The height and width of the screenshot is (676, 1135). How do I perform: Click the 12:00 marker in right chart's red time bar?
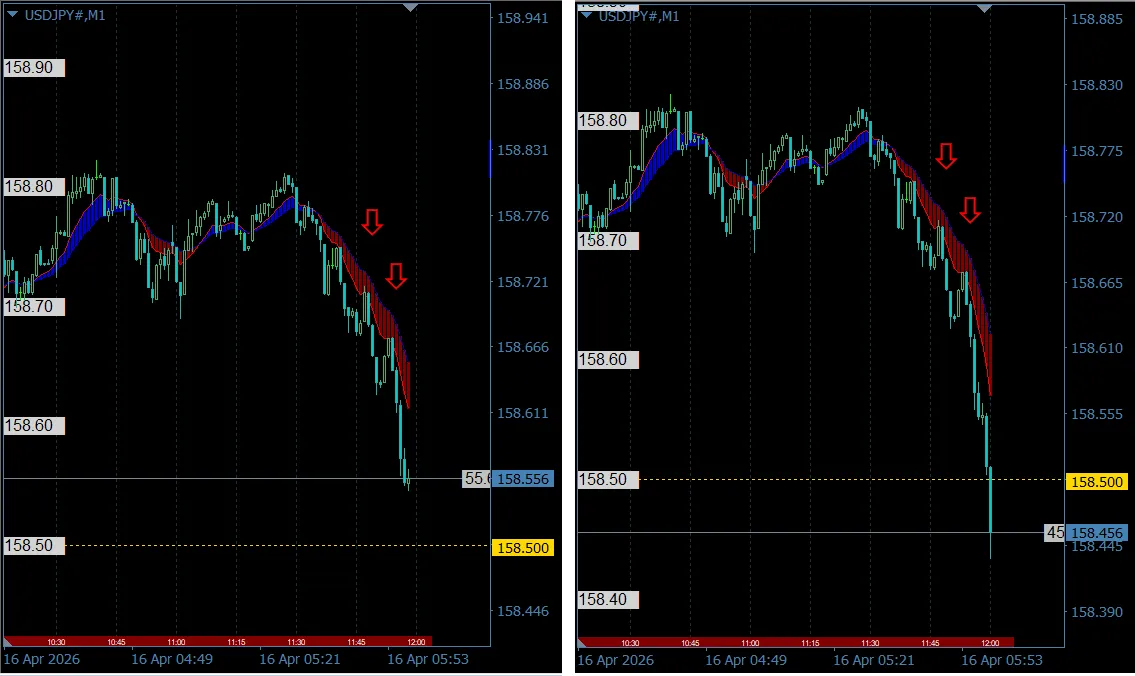coord(990,643)
